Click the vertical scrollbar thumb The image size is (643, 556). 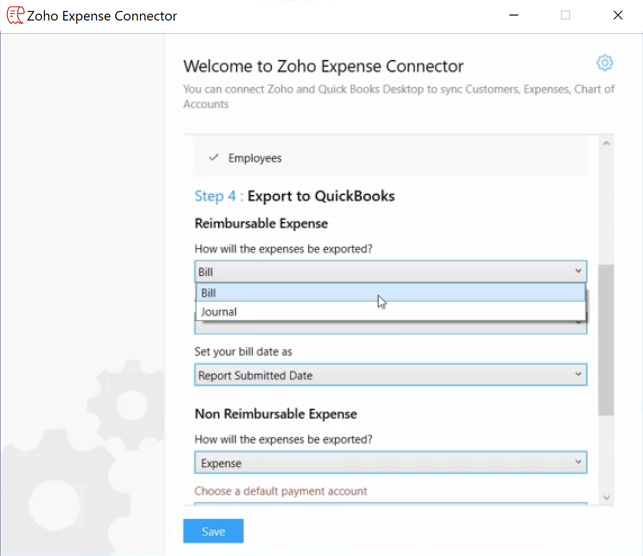tap(605, 330)
